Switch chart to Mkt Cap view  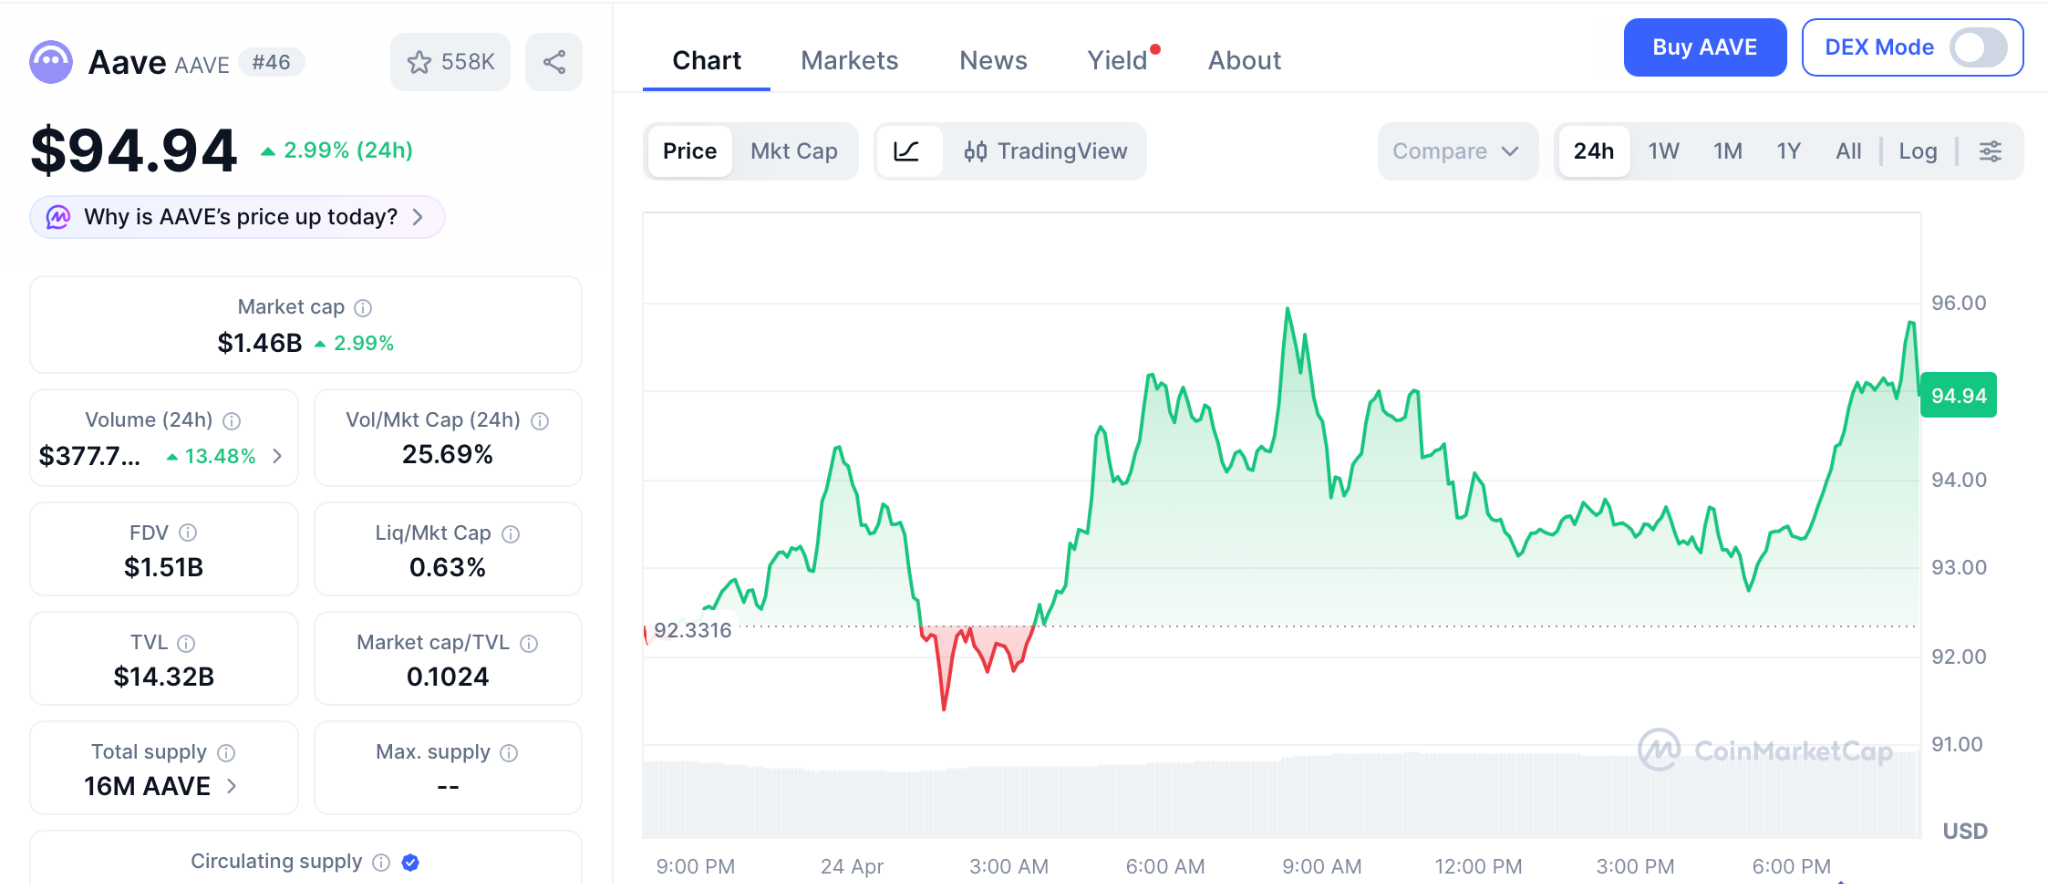tap(794, 151)
